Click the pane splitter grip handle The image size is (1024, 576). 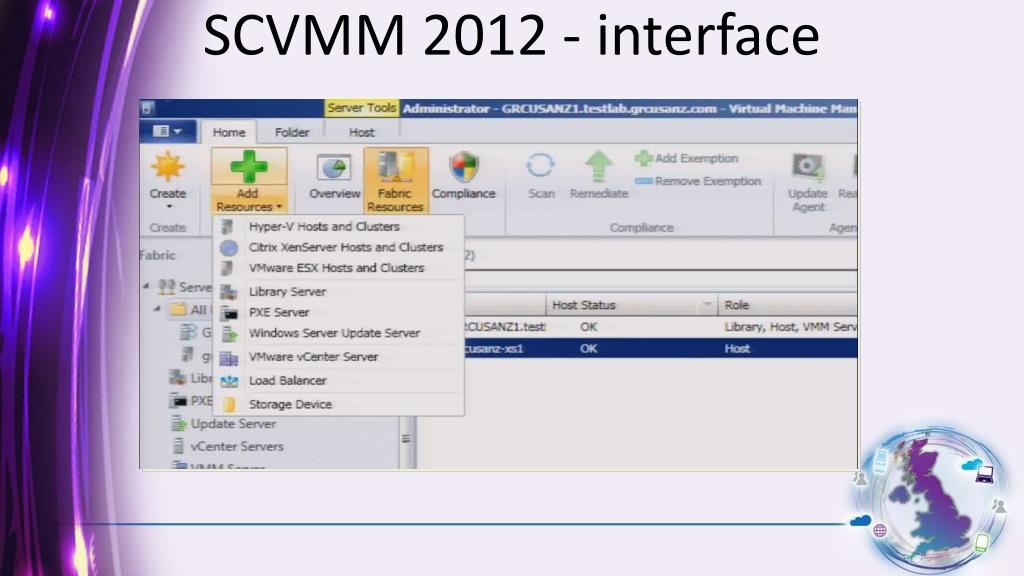406,439
